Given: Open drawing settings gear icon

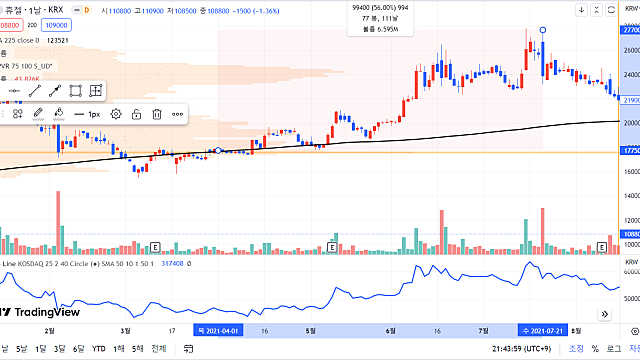Looking at the screenshot, I should click(116, 114).
